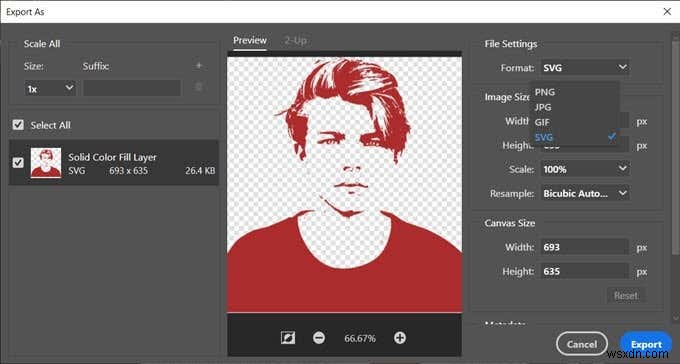Open the Resample Bicubic Auto dropdown
Screen dimensions: 680x364
click(585, 193)
